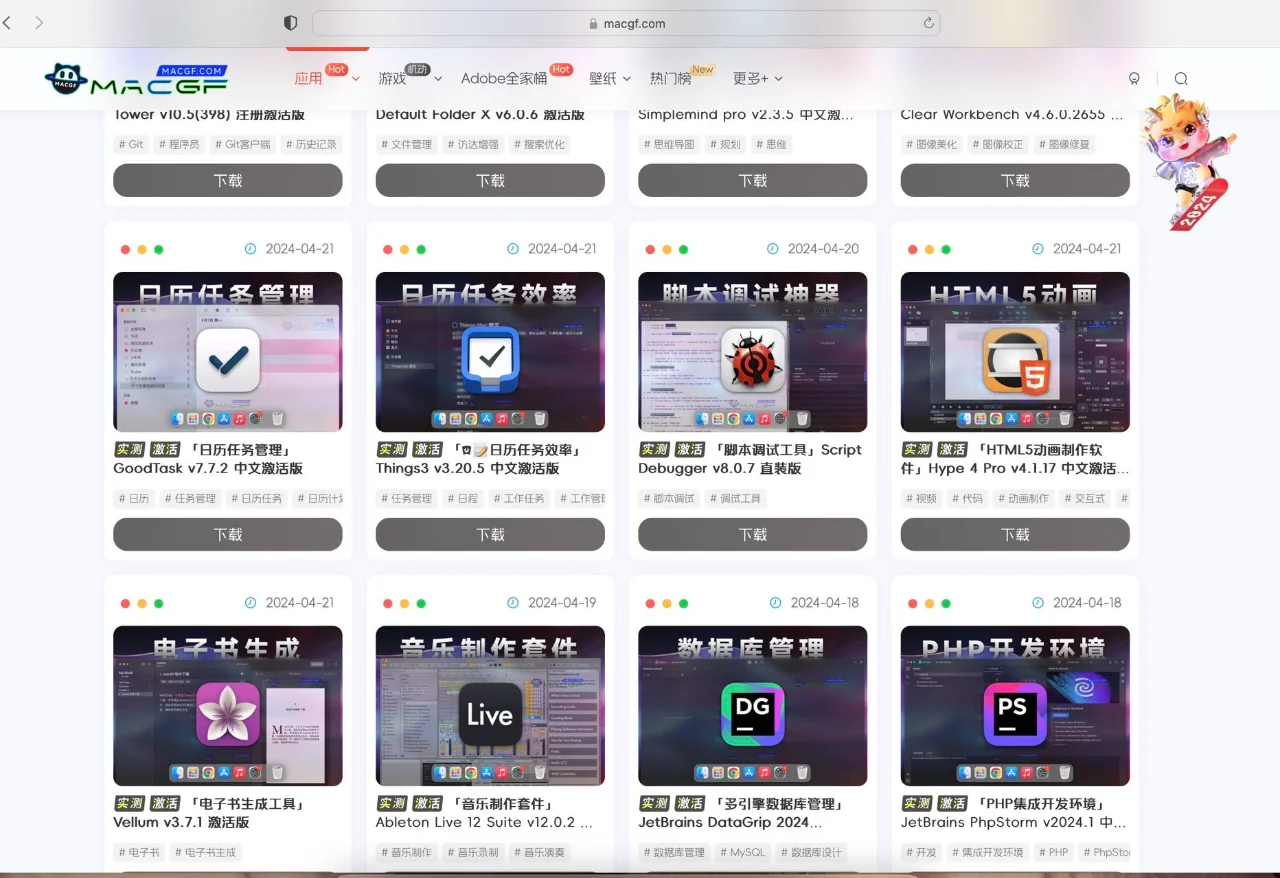The image size is (1280, 878).
Task: Download GoodTask via its 下载 button
Action: (227, 534)
